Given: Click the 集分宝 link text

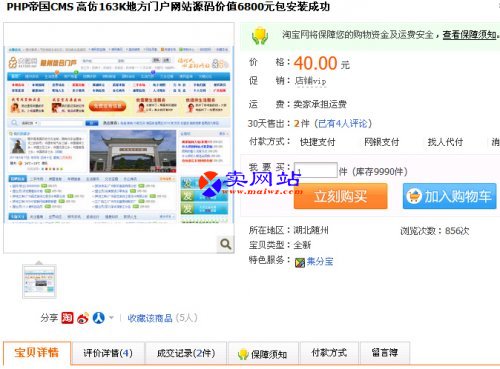Looking at the screenshot, I should tap(320, 261).
